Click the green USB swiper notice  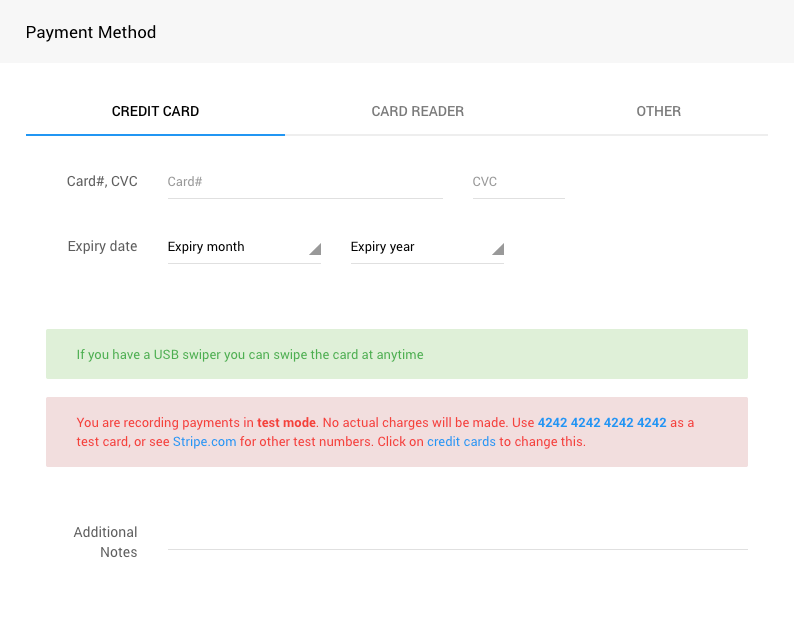click(396, 354)
